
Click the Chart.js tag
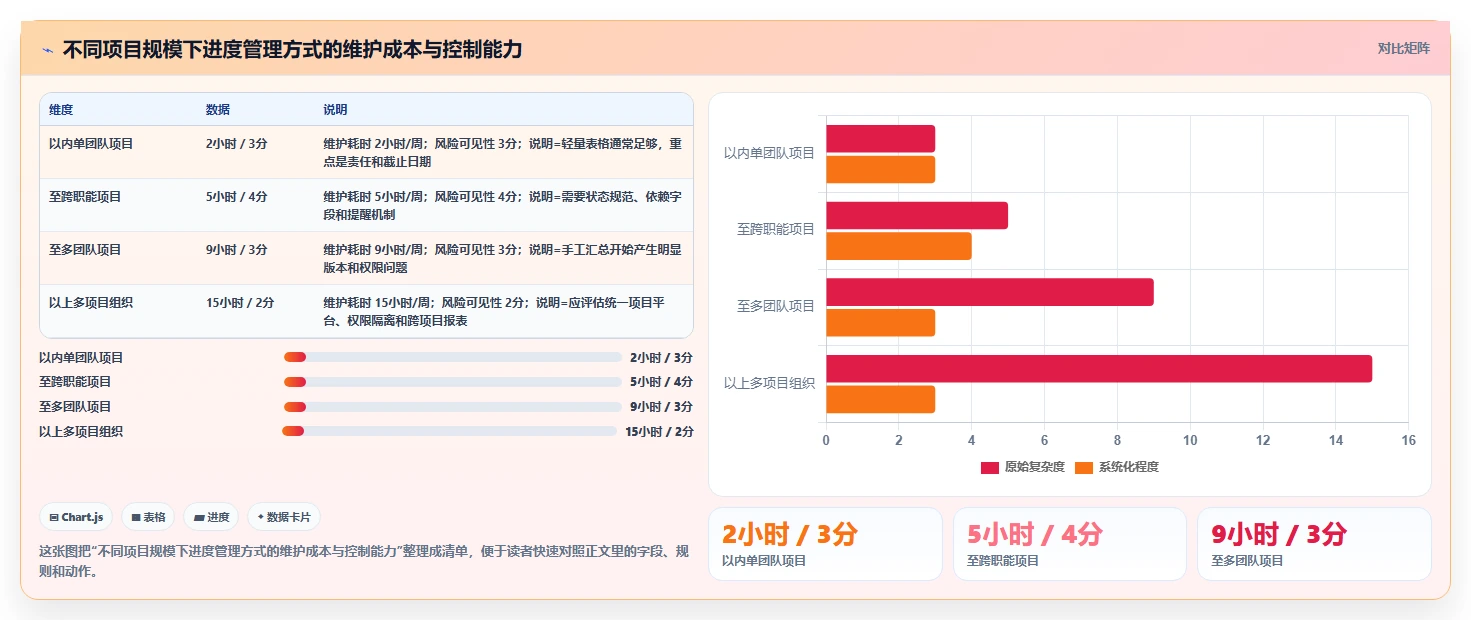point(76,517)
